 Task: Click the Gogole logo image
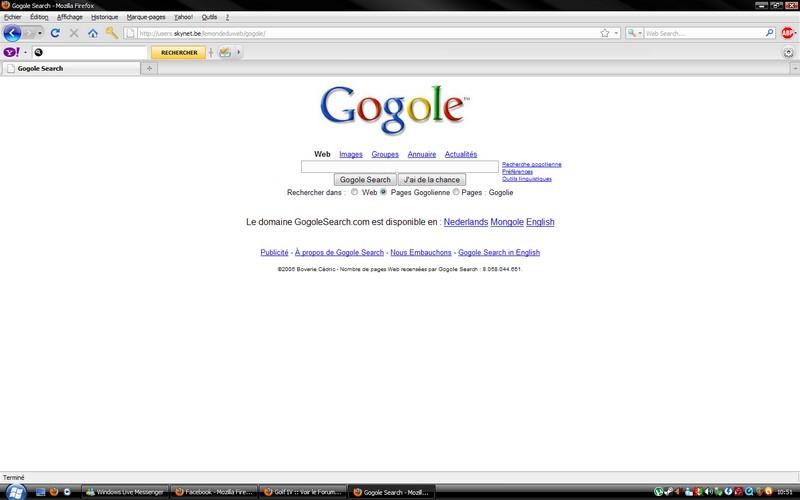click(x=393, y=109)
